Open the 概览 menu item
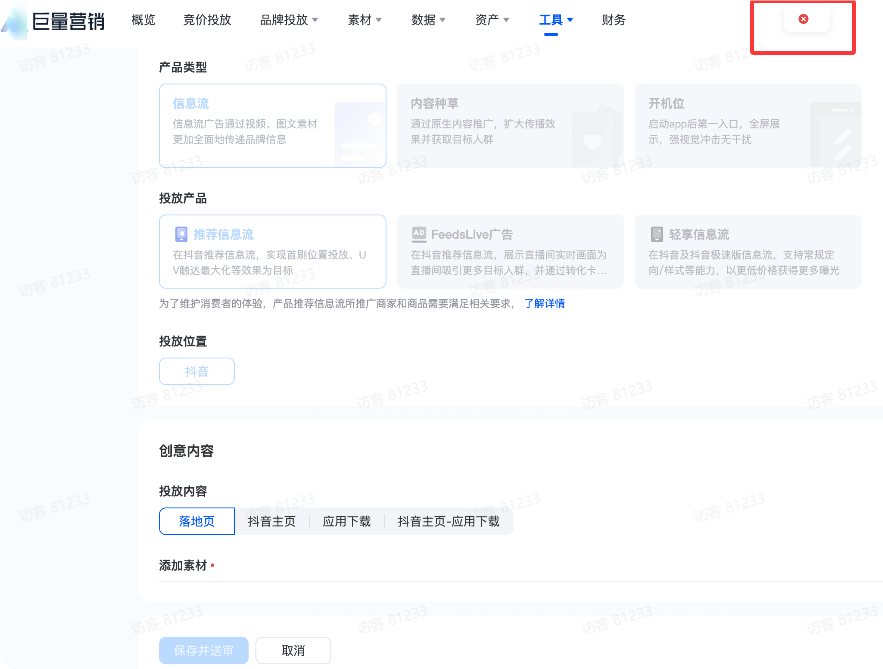The height and width of the screenshot is (669, 883). click(x=143, y=20)
